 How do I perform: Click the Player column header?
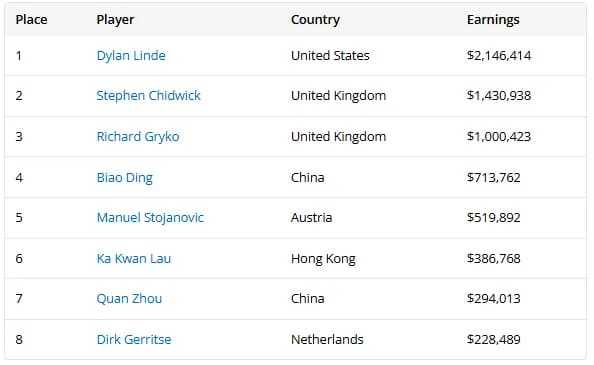[115, 20]
